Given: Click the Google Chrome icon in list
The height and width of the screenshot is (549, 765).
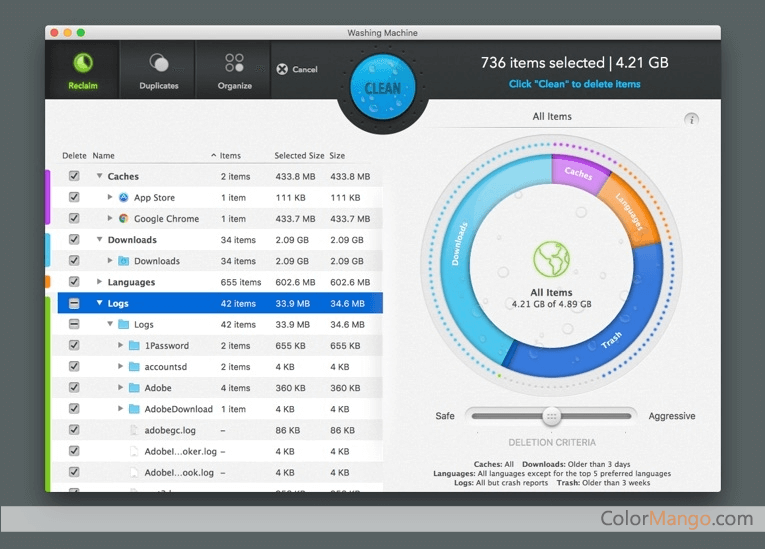Looking at the screenshot, I should pyautogui.click(x=124, y=219).
